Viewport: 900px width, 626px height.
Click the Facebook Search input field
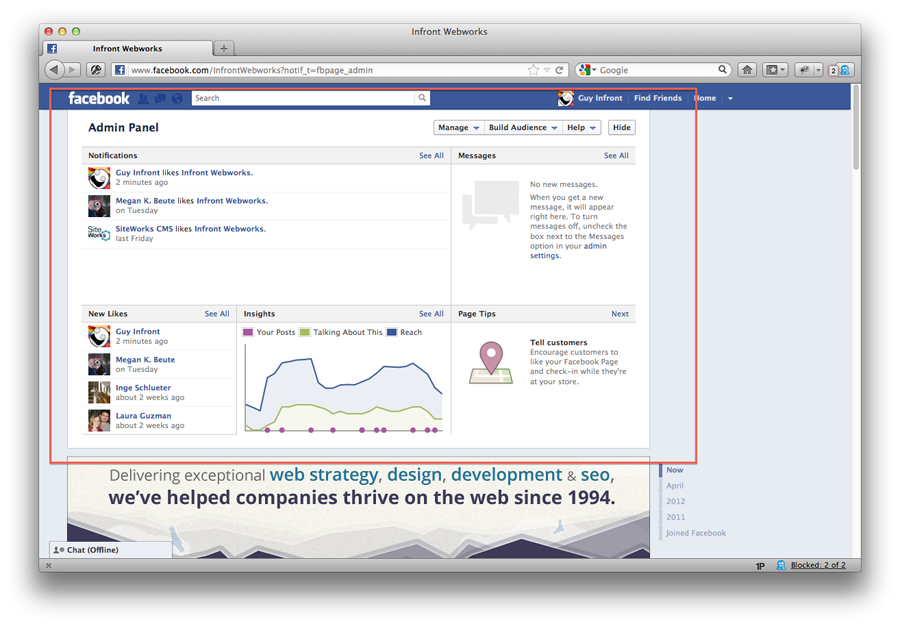click(303, 98)
